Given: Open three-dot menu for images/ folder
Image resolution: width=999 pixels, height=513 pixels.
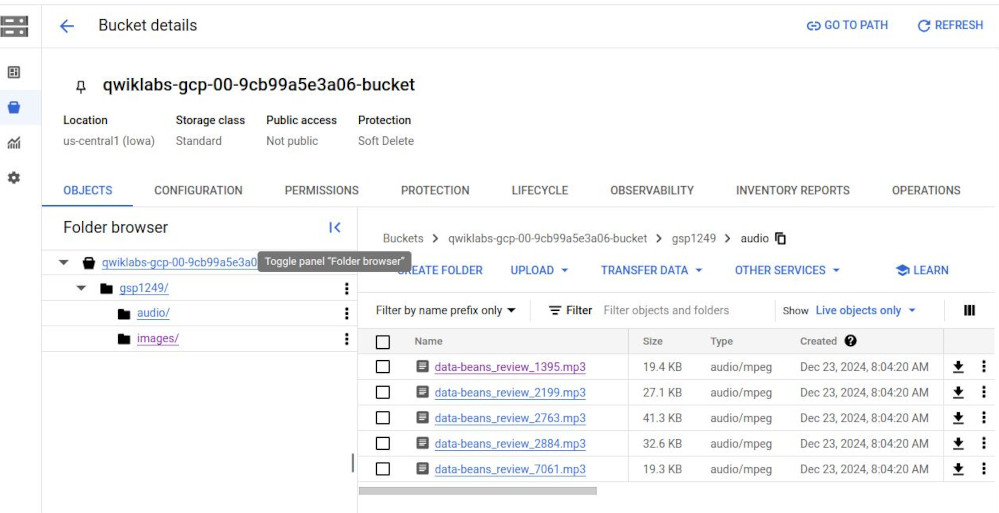Looking at the screenshot, I should [x=346, y=338].
